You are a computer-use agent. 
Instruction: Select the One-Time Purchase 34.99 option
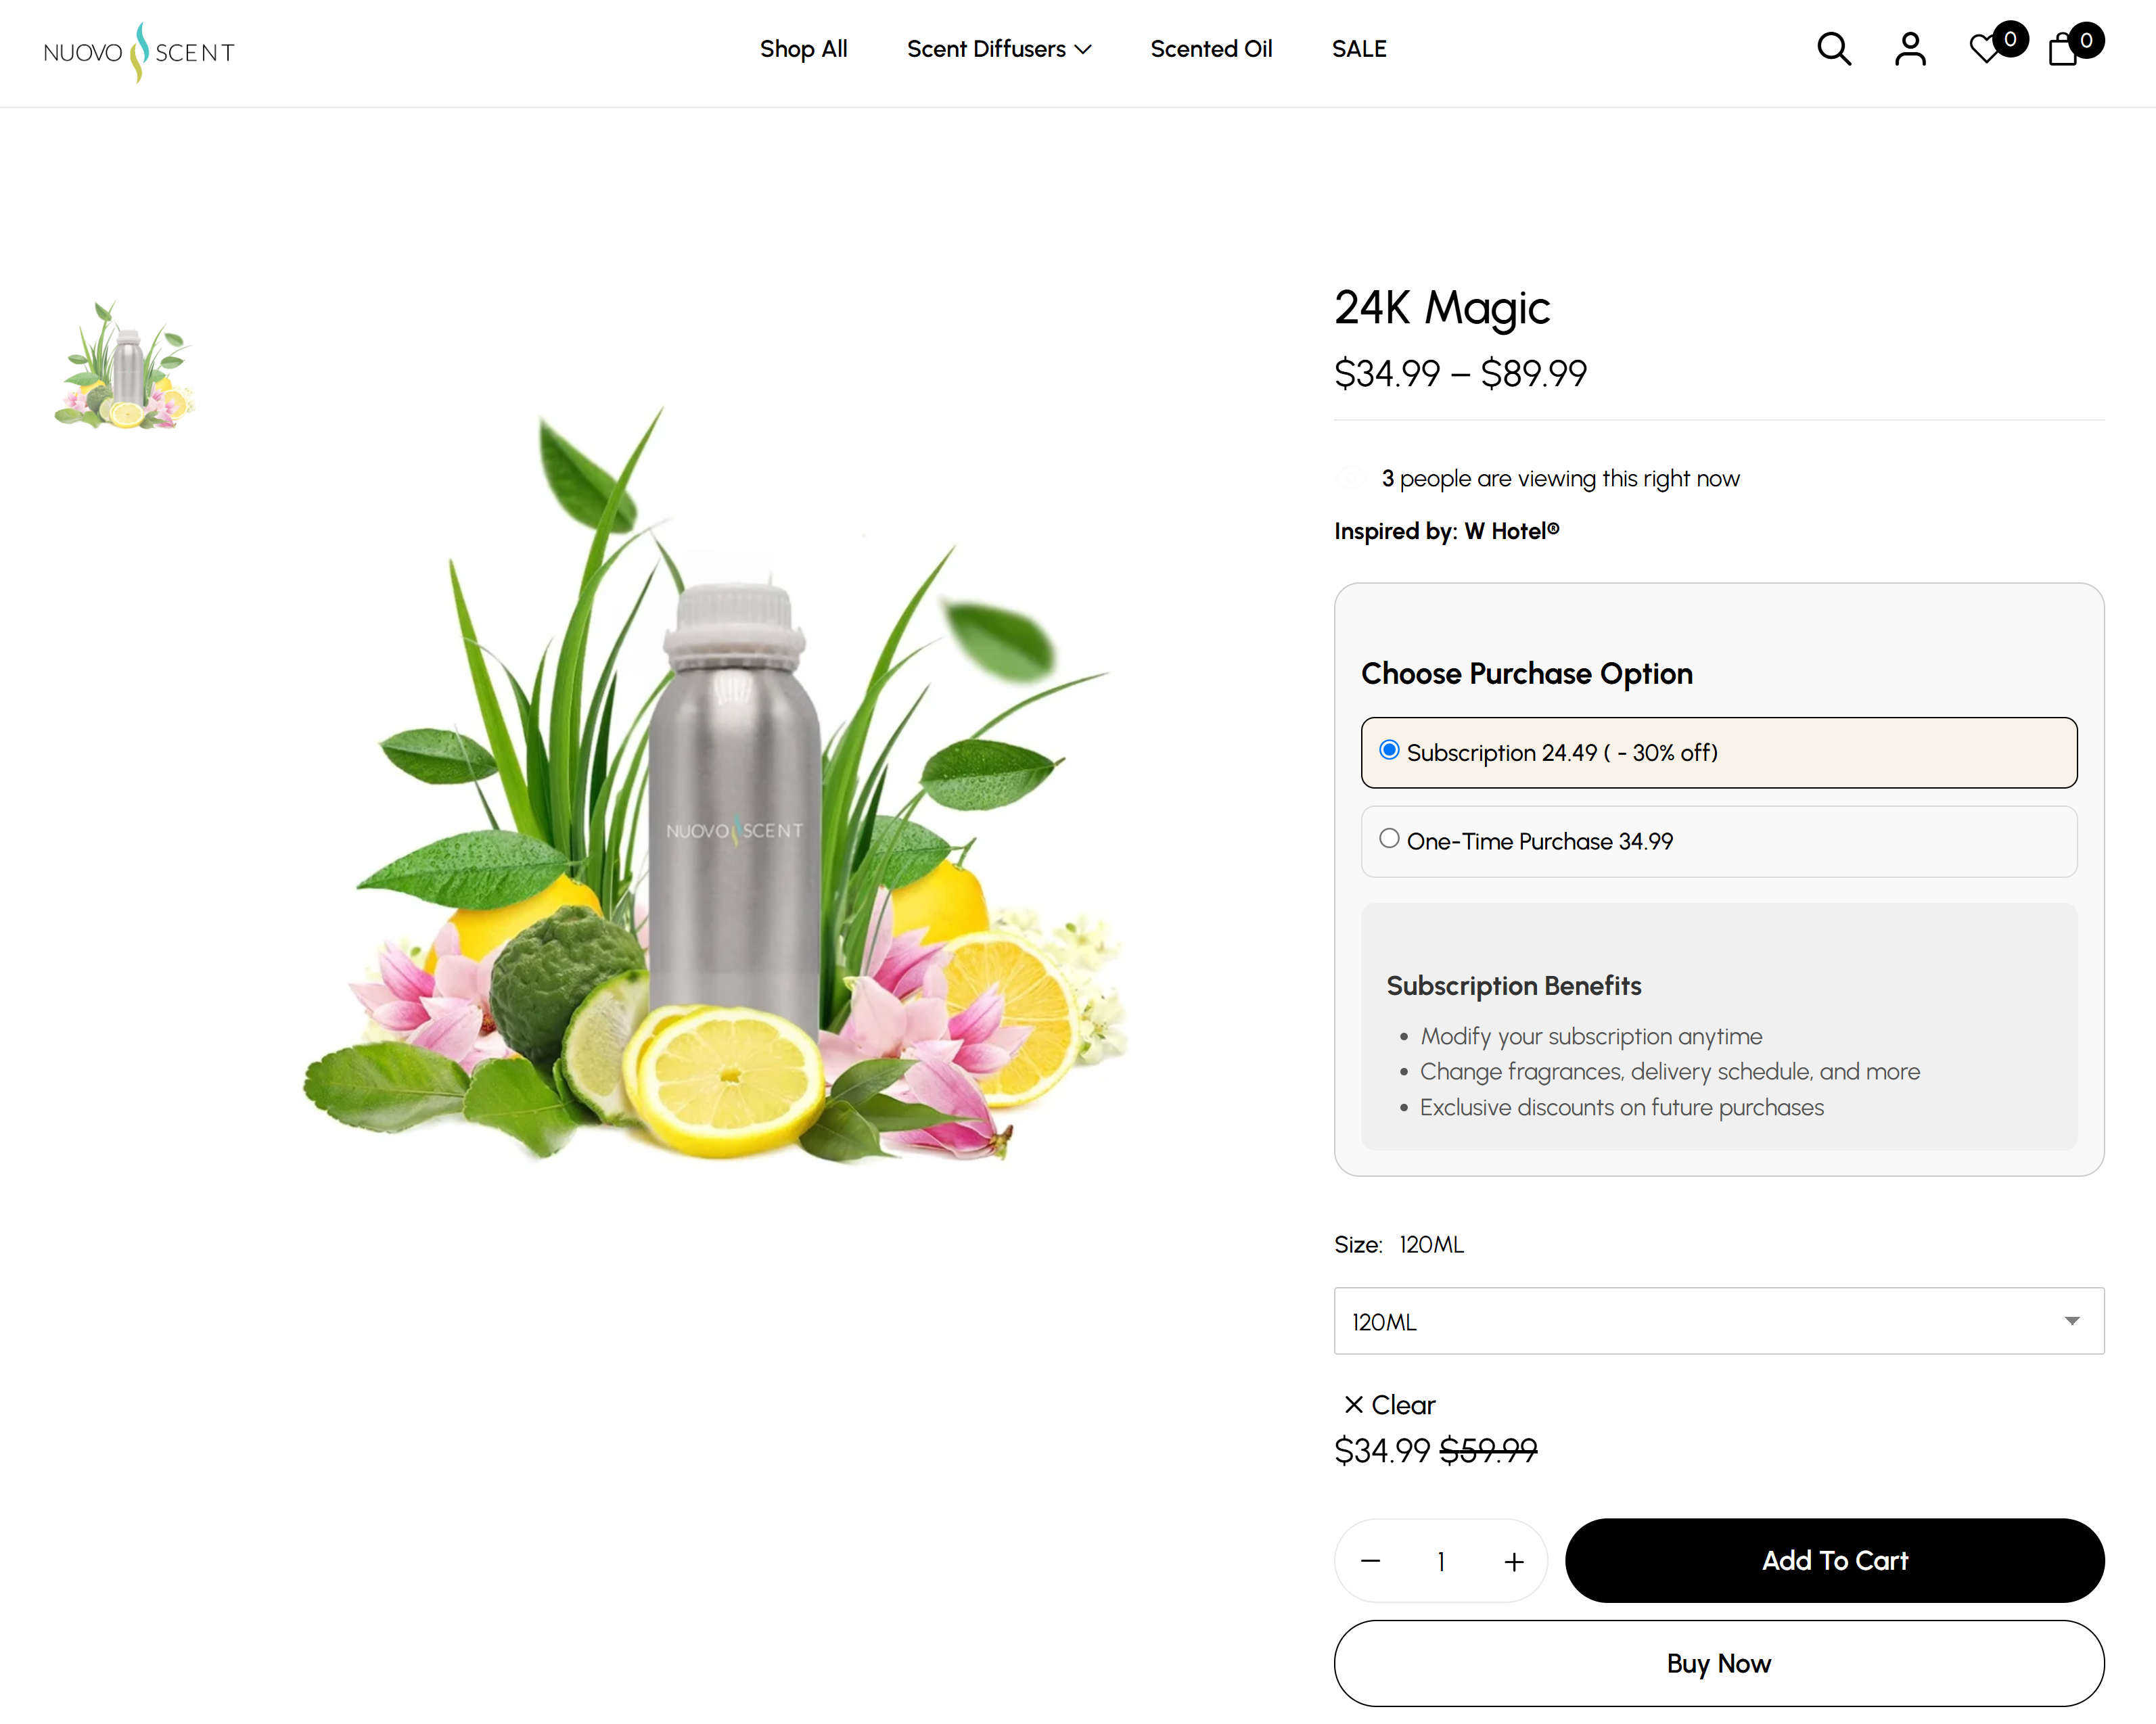(x=1389, y=839)
